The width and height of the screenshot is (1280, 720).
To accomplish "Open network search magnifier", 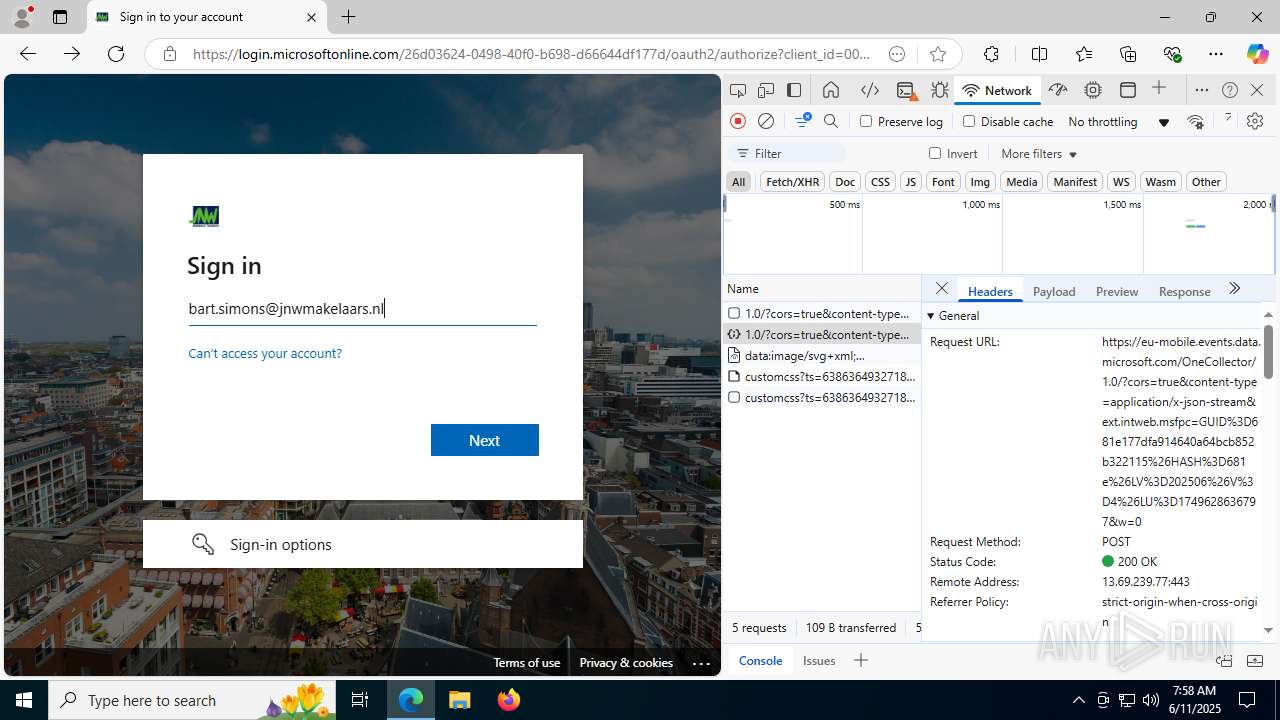I will [x=831, y=121].
